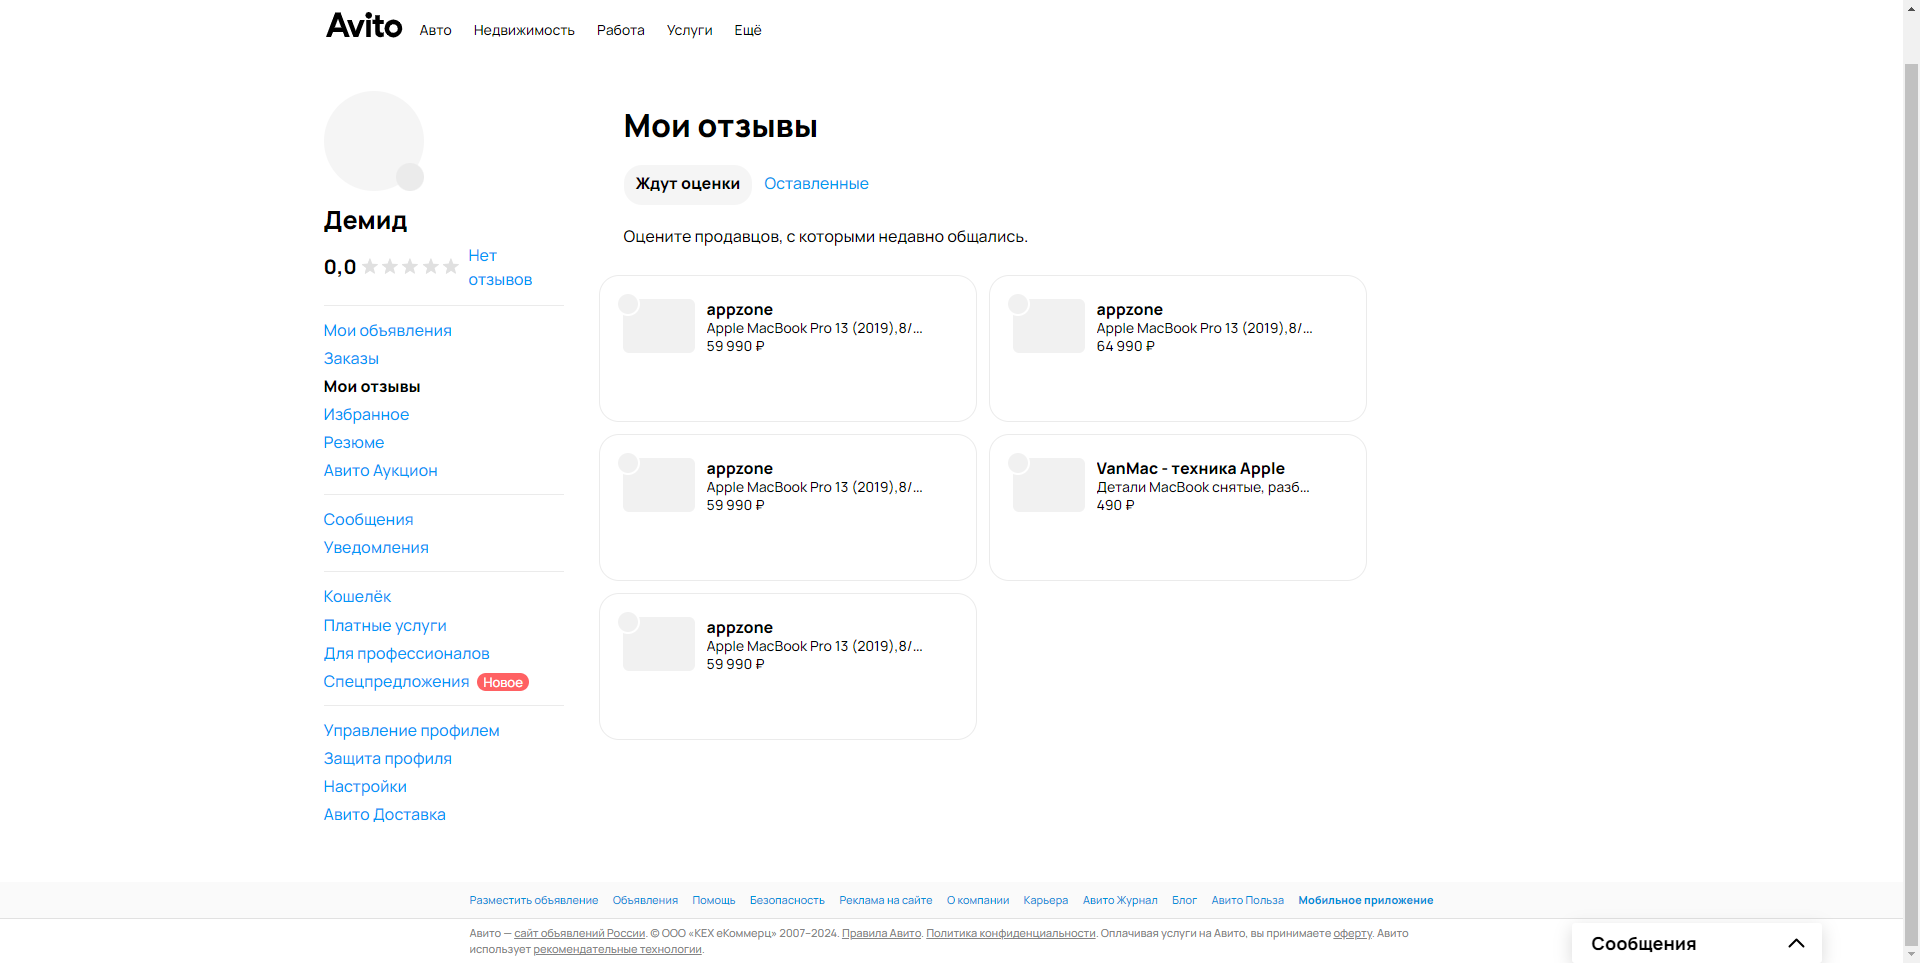Open Кошелёк in the sidebar
Screen dimensions: 1920x963
(357, 597)
